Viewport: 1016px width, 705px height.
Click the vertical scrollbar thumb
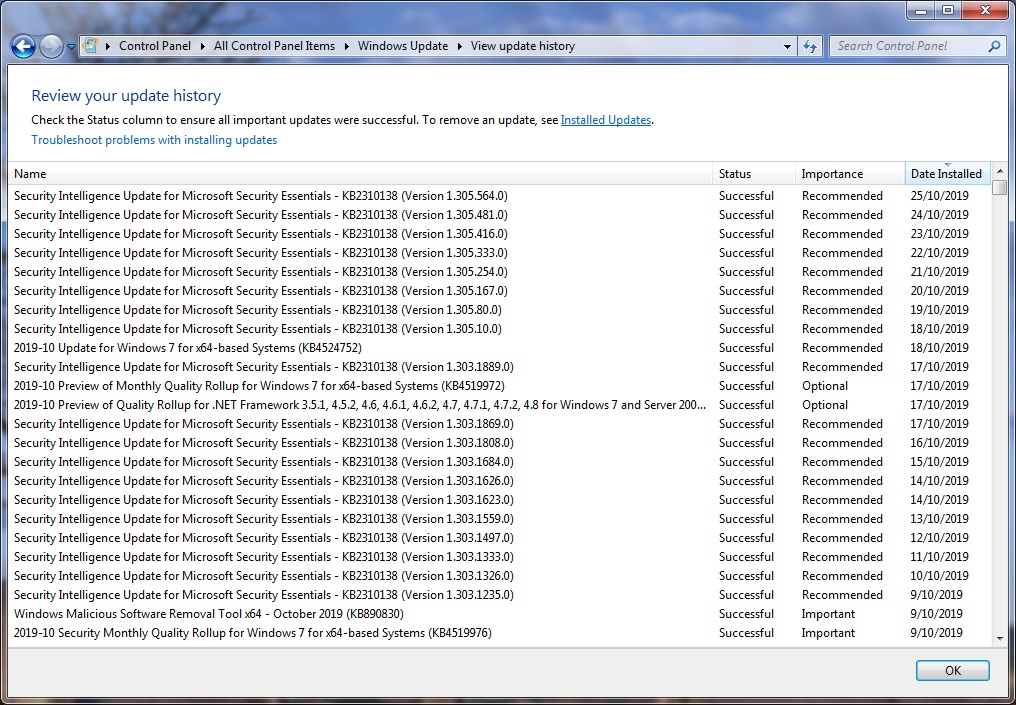coord(1000,189)
